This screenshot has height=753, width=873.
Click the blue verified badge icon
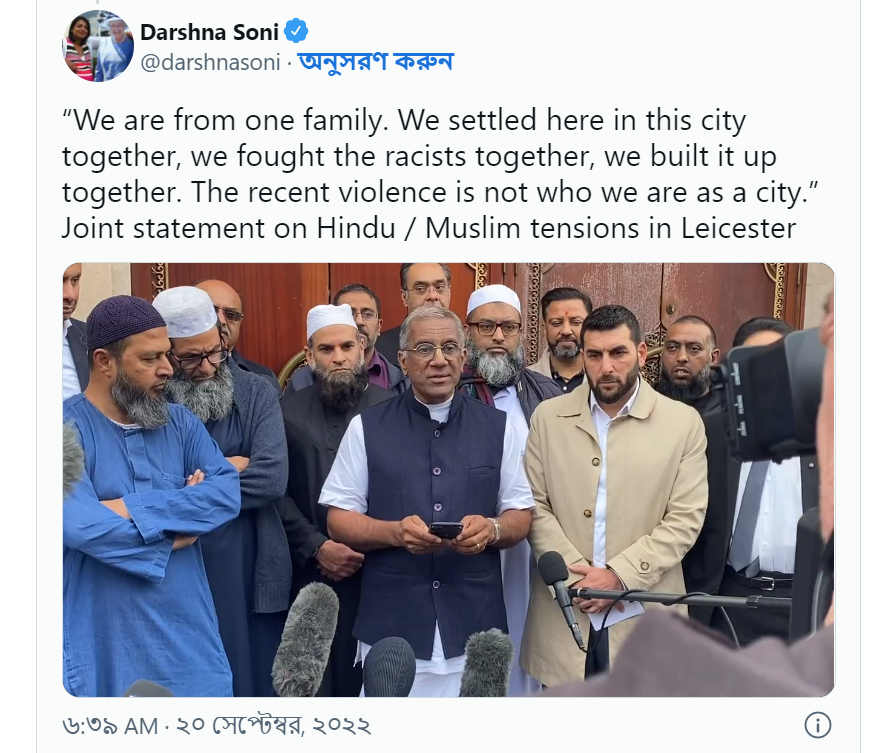tap(296, 31)
